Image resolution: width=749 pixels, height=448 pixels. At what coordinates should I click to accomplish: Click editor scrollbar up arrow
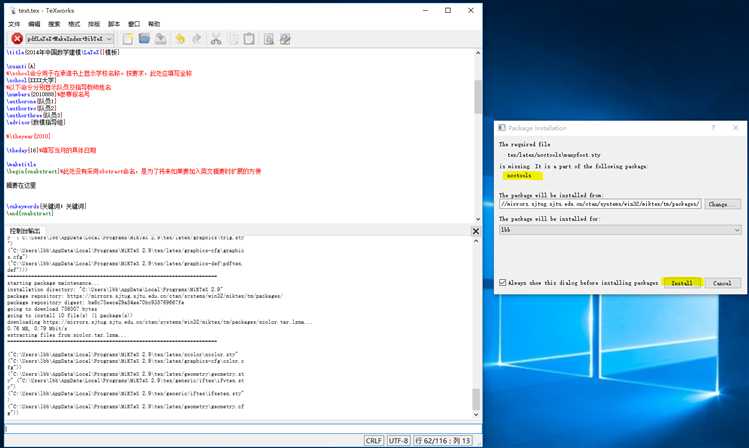pyautogui.click(x=478, y=53)
